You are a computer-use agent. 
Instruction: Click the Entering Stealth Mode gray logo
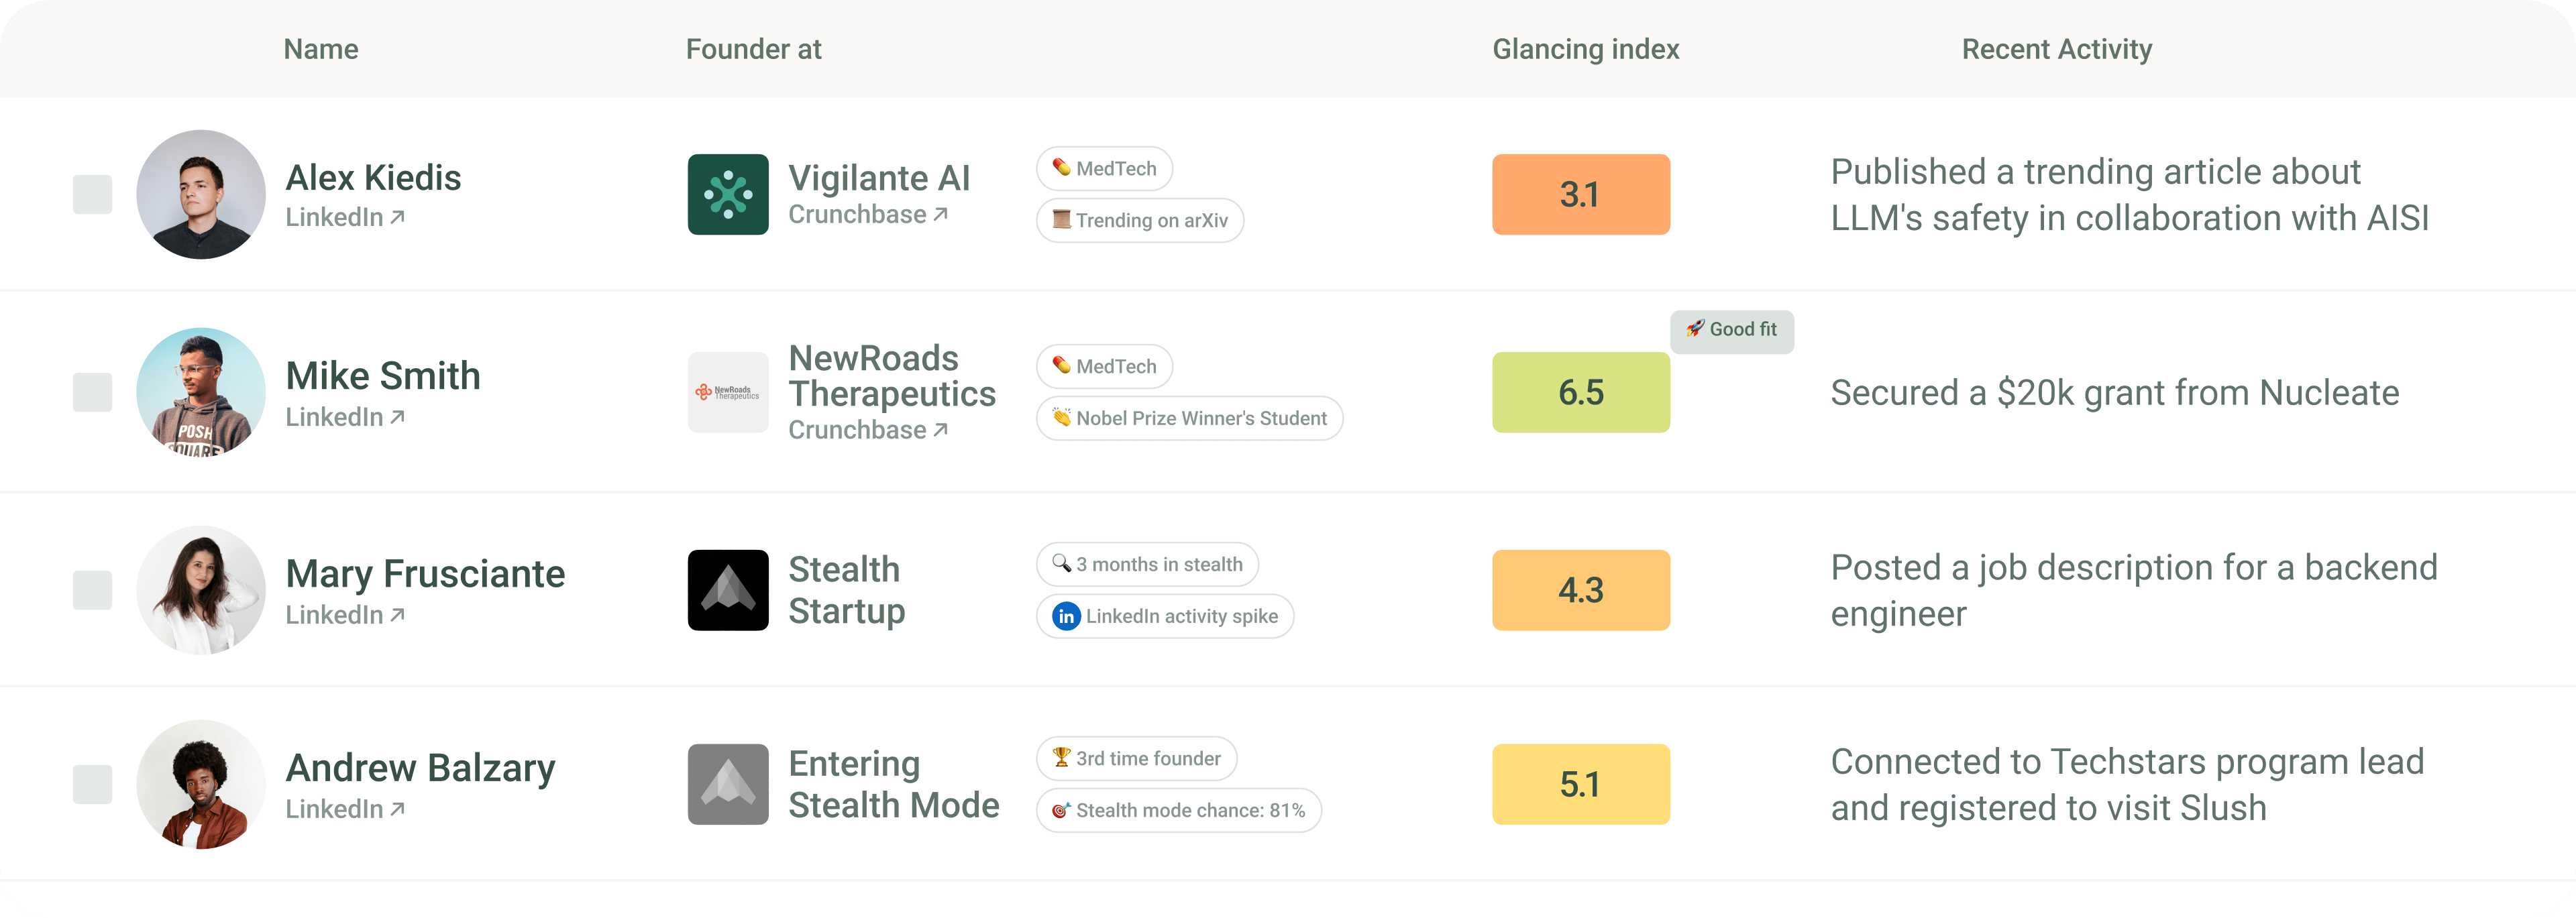point(728,784)
